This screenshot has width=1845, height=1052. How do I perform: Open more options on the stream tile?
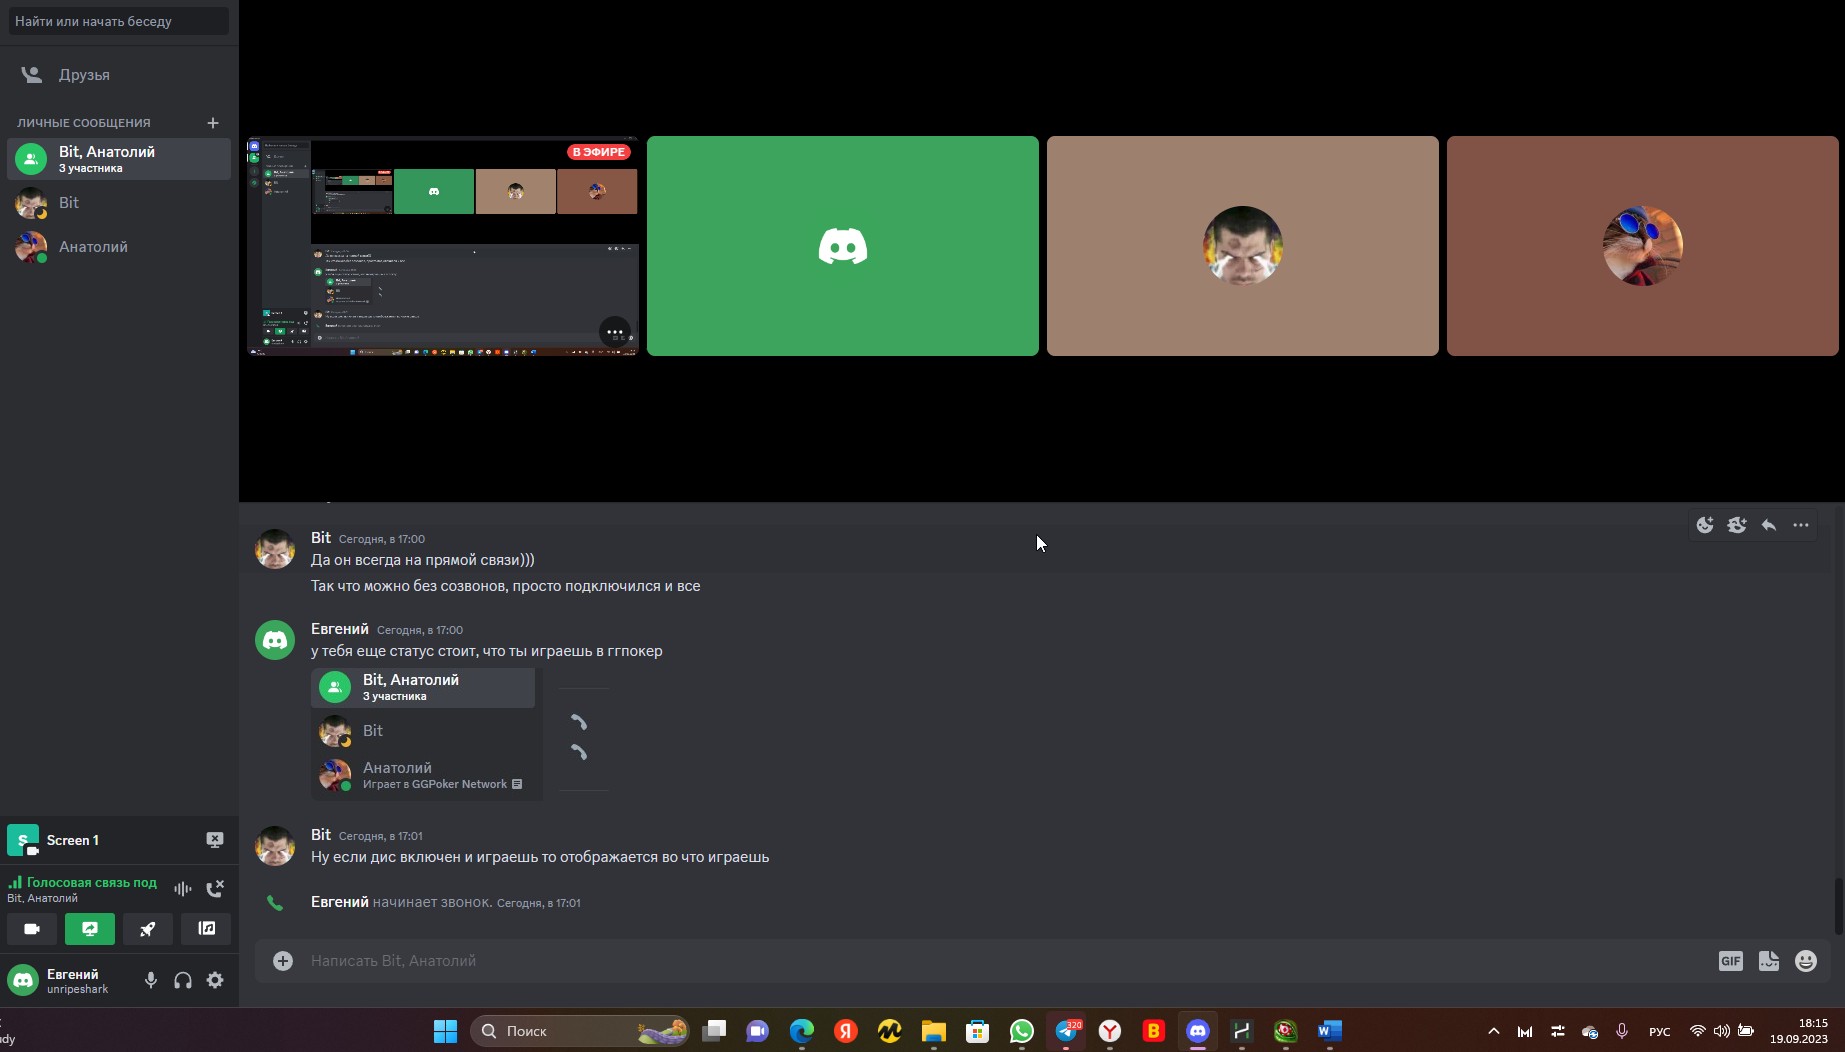pyautogui.click(x=614, y=332)
